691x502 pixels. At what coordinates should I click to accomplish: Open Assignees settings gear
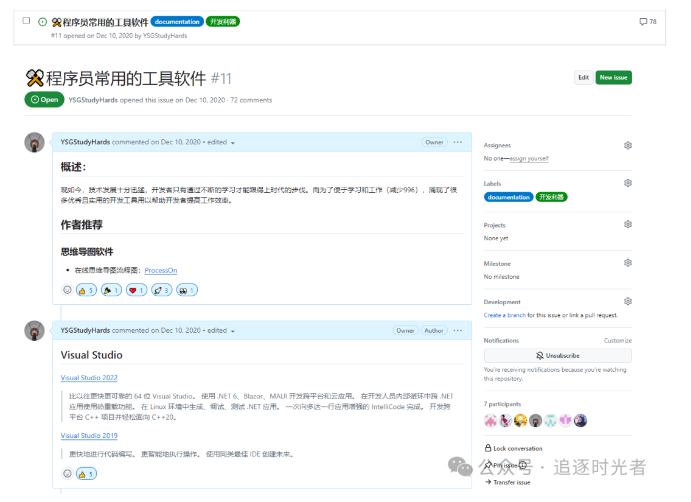point(628,145)
